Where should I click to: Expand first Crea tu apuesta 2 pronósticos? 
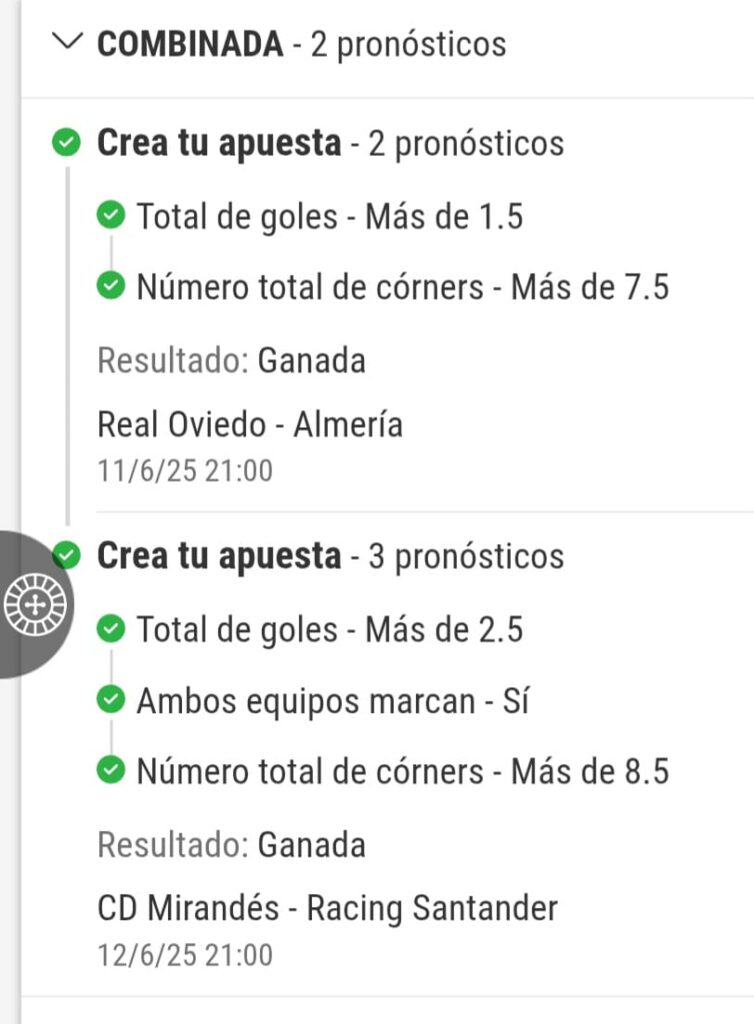coord(330,143)
